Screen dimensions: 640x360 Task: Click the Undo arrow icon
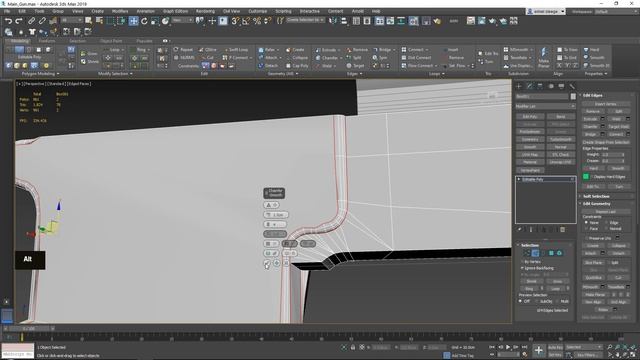click(8, 21)
